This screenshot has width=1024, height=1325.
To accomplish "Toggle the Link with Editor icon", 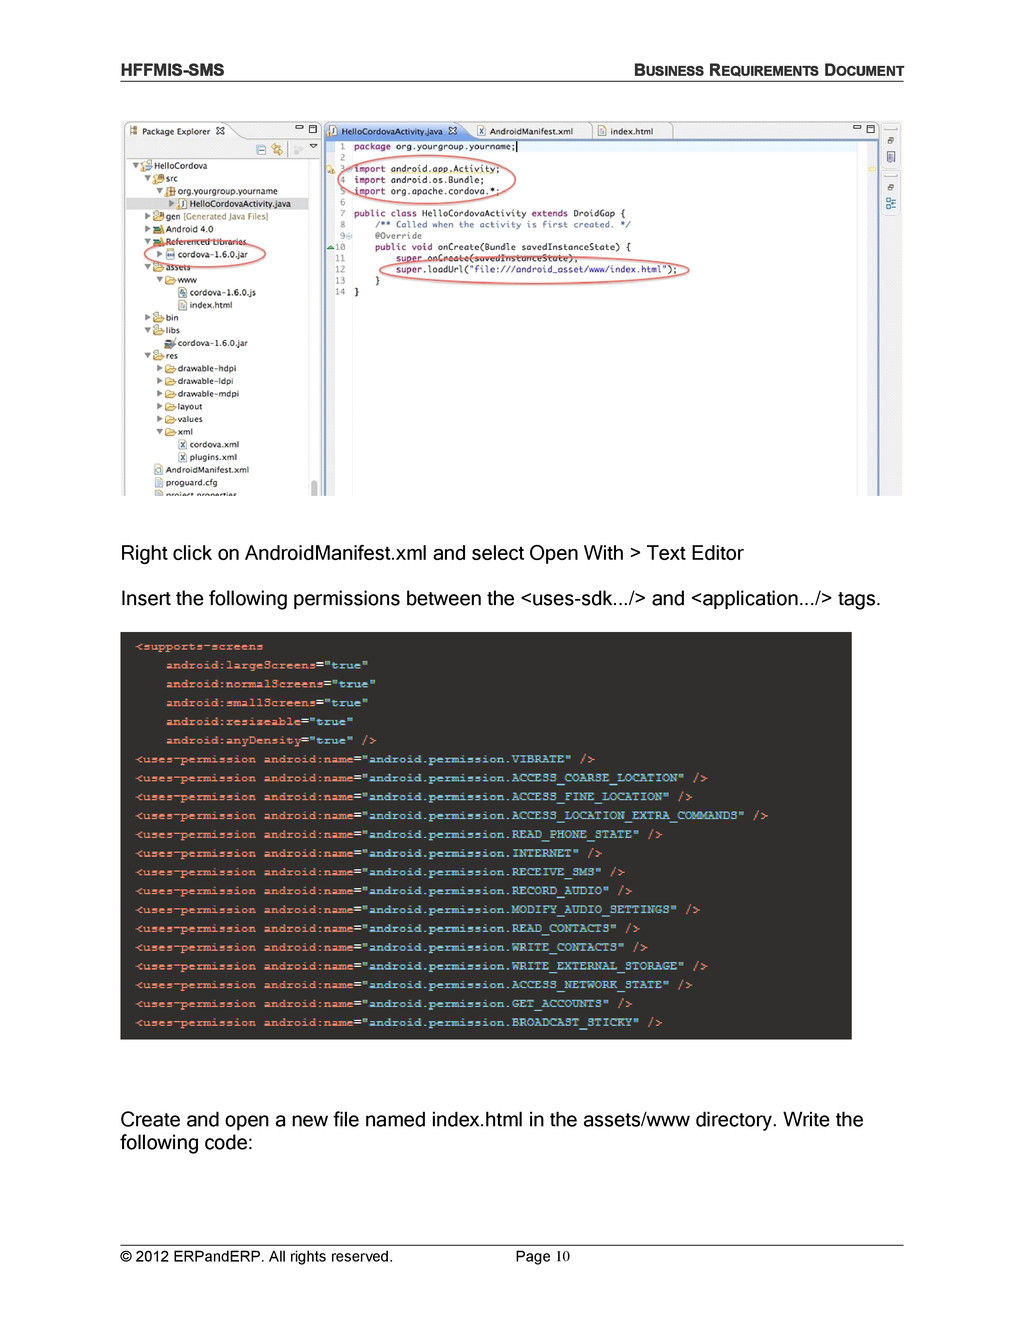I will coord(277,150).
